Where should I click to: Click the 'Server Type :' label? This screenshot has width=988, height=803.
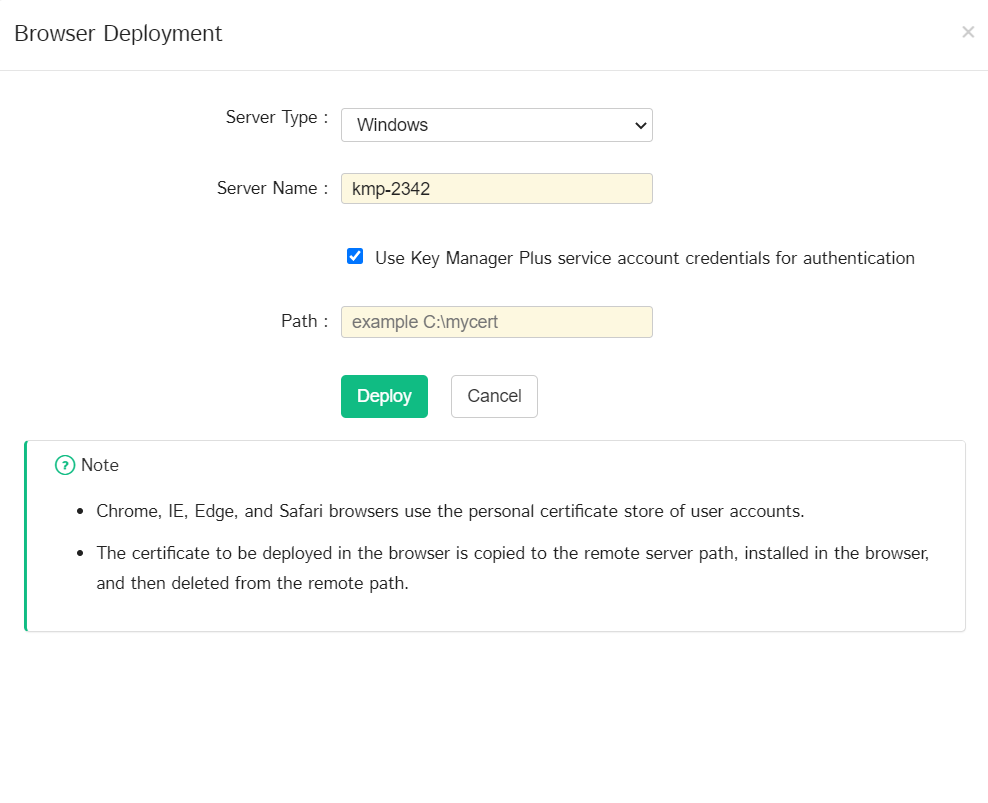[x=277, y=117]
